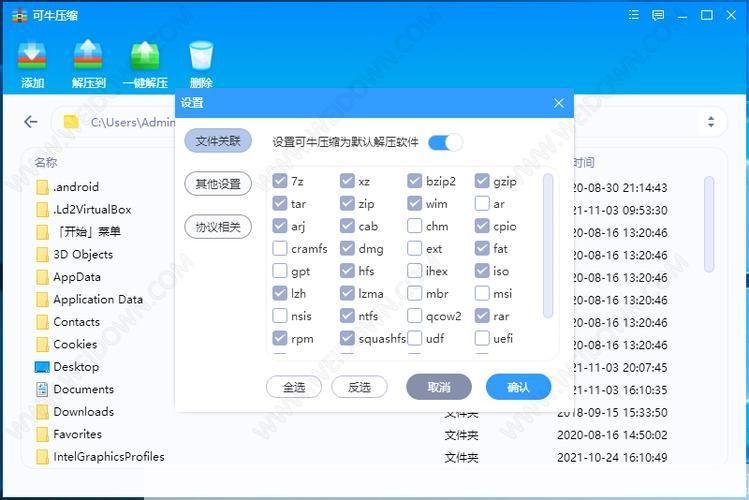
Task: Open the 协议相关 settings tab
Action: pyautogui.click(x=218, y=226)
